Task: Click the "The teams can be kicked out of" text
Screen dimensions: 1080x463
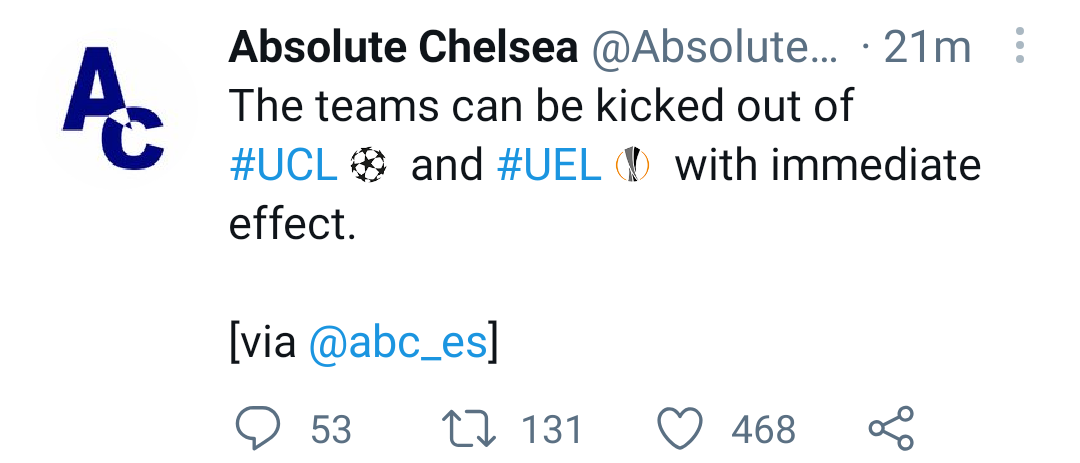Action: click(541, 106)
